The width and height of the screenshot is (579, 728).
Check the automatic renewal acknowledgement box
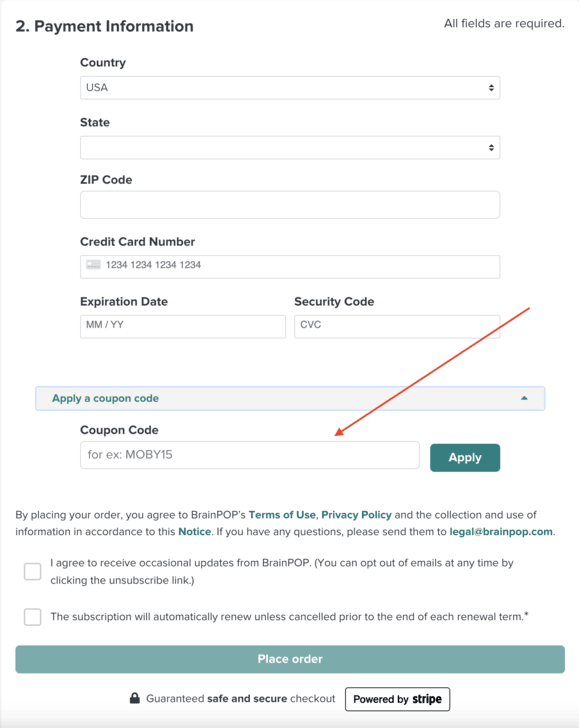pos(33,617)
